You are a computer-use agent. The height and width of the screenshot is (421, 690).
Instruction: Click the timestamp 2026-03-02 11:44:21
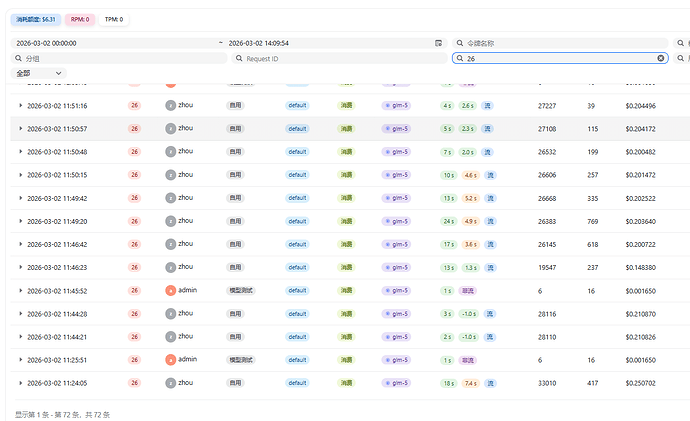[57, 337]
